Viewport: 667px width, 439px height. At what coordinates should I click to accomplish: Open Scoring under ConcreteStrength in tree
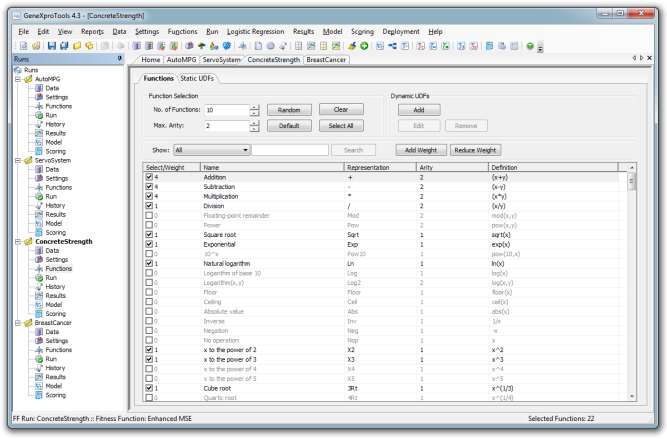[56, 314]
